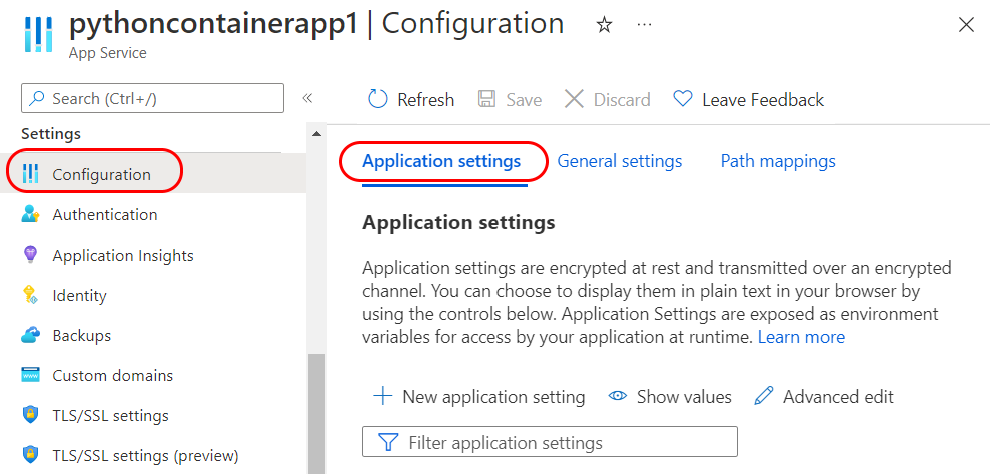Viewport: 990px width, 474px height.
Task: Click the sidebar scrollbar thumb
Action: coord(316,413)
